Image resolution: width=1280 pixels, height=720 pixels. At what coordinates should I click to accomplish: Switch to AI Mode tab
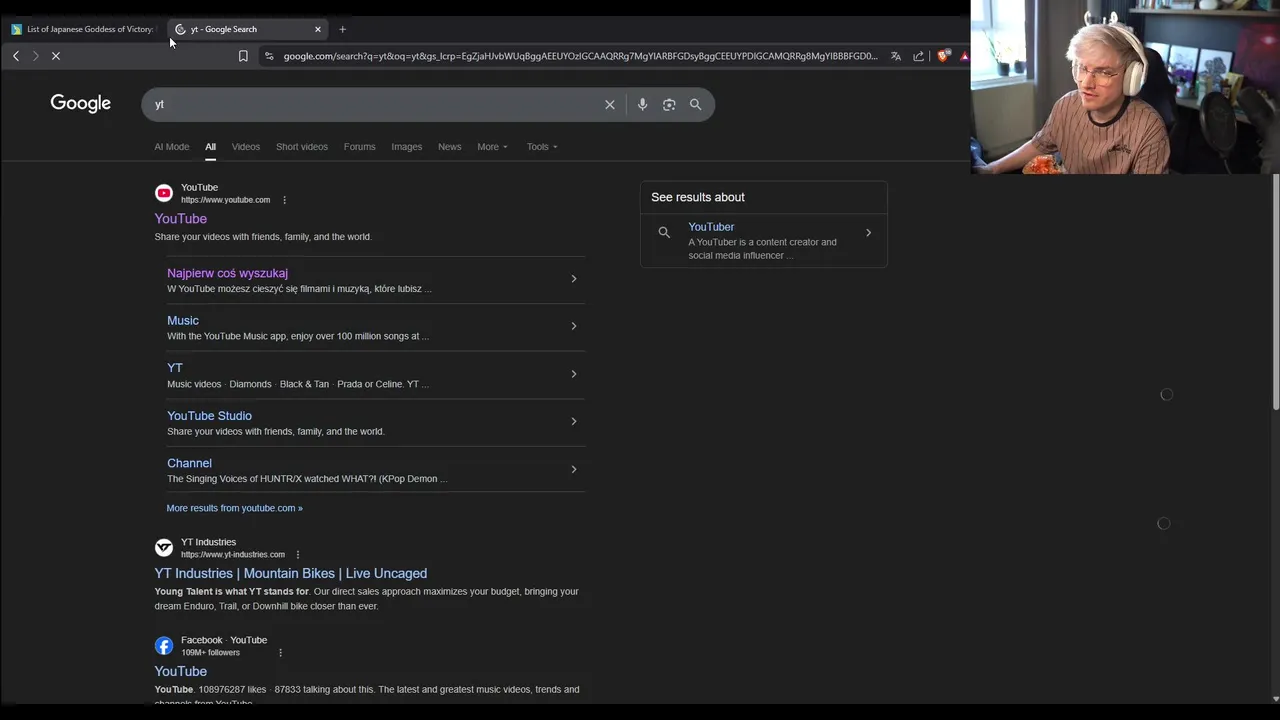click(172, 147)
